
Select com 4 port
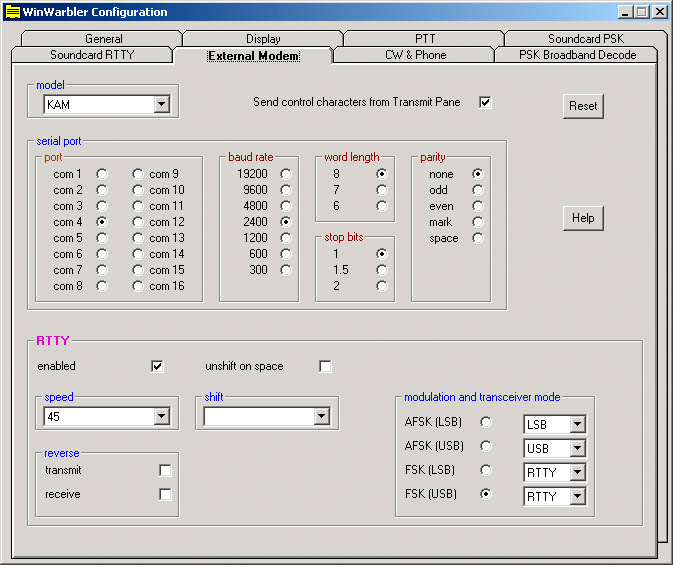[x=102, y=222]
